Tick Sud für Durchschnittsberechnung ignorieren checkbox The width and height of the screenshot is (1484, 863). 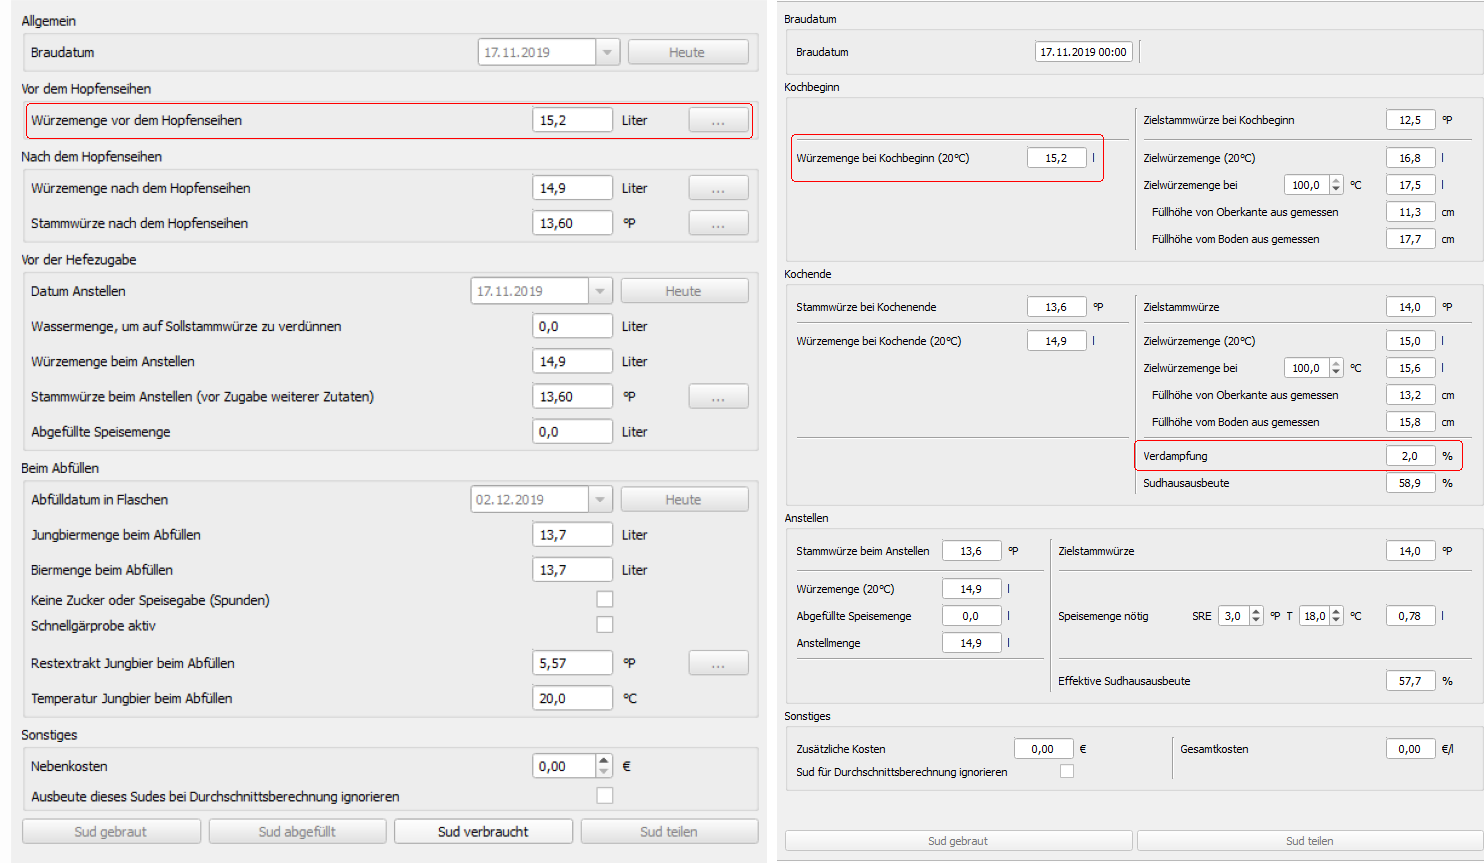pyautogui.click(x=1067, y=771)
